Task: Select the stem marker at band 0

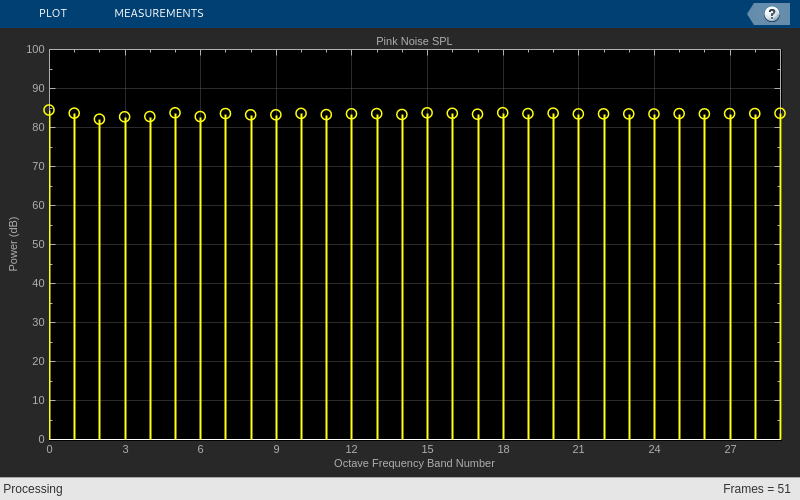Action: coord(49,110)
